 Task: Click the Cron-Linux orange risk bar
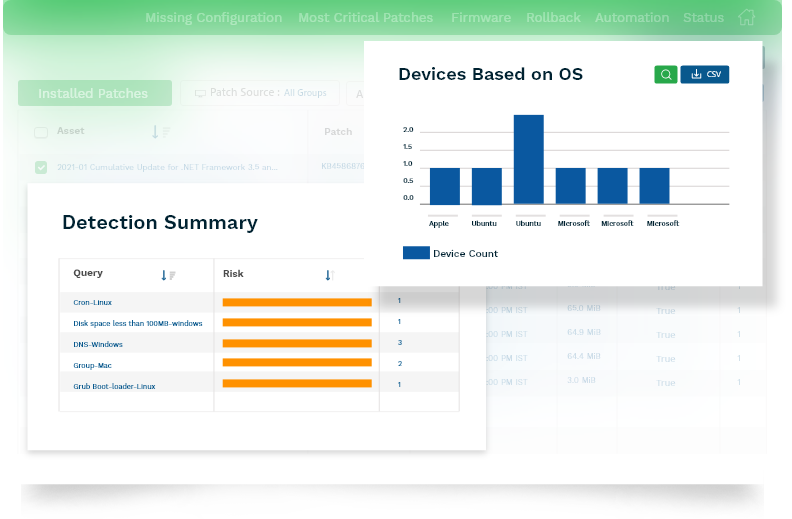click(297, 302)
